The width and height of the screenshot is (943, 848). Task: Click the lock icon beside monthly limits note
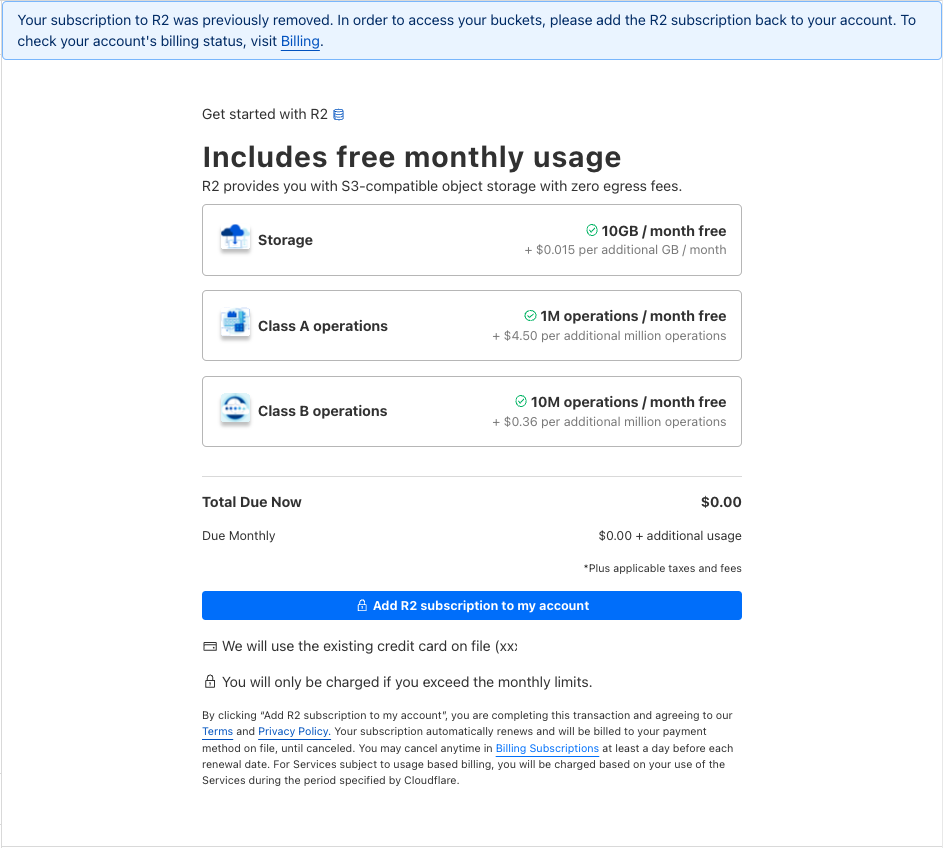(x=210, y=682)
